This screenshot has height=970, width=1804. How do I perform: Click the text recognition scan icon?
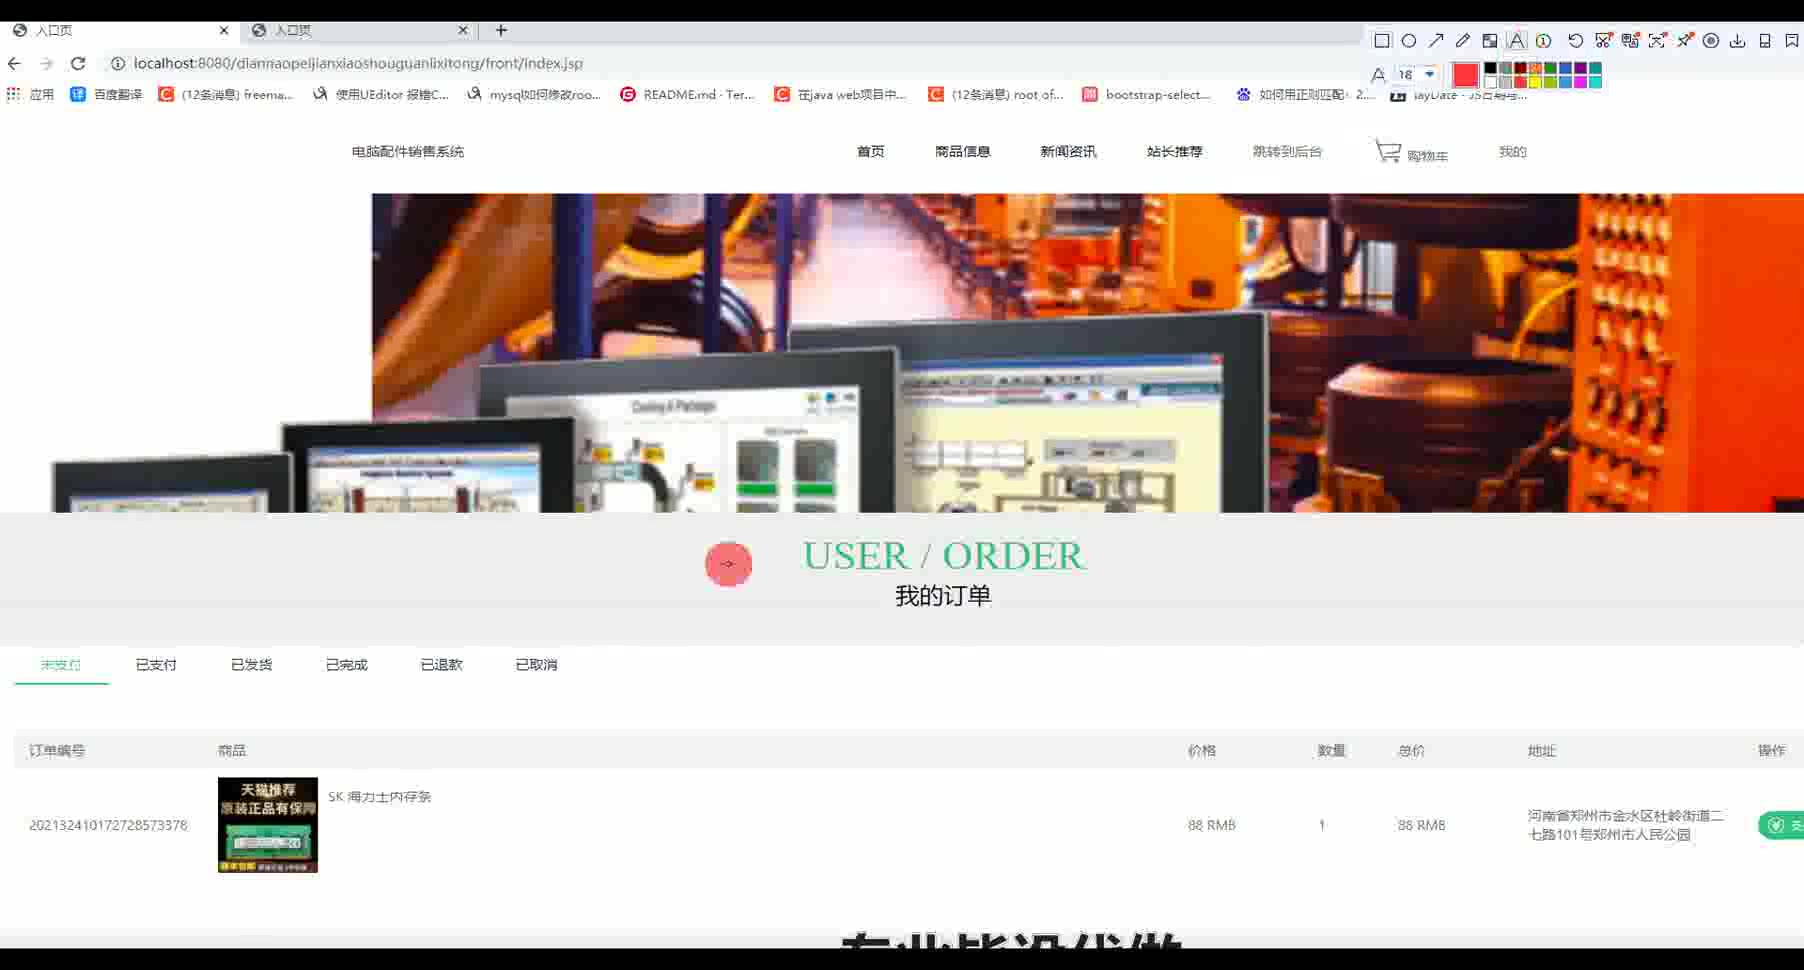click(1657, 41)
